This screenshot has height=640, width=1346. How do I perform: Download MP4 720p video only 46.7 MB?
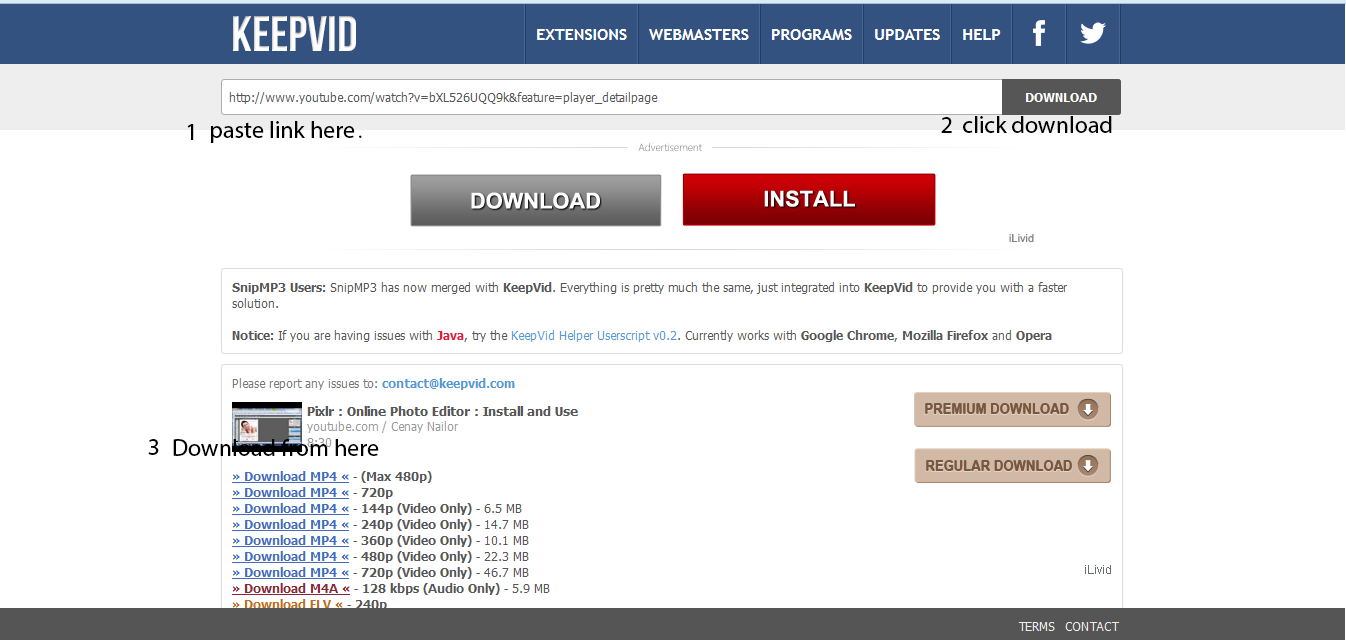click(x=291, y=573)
